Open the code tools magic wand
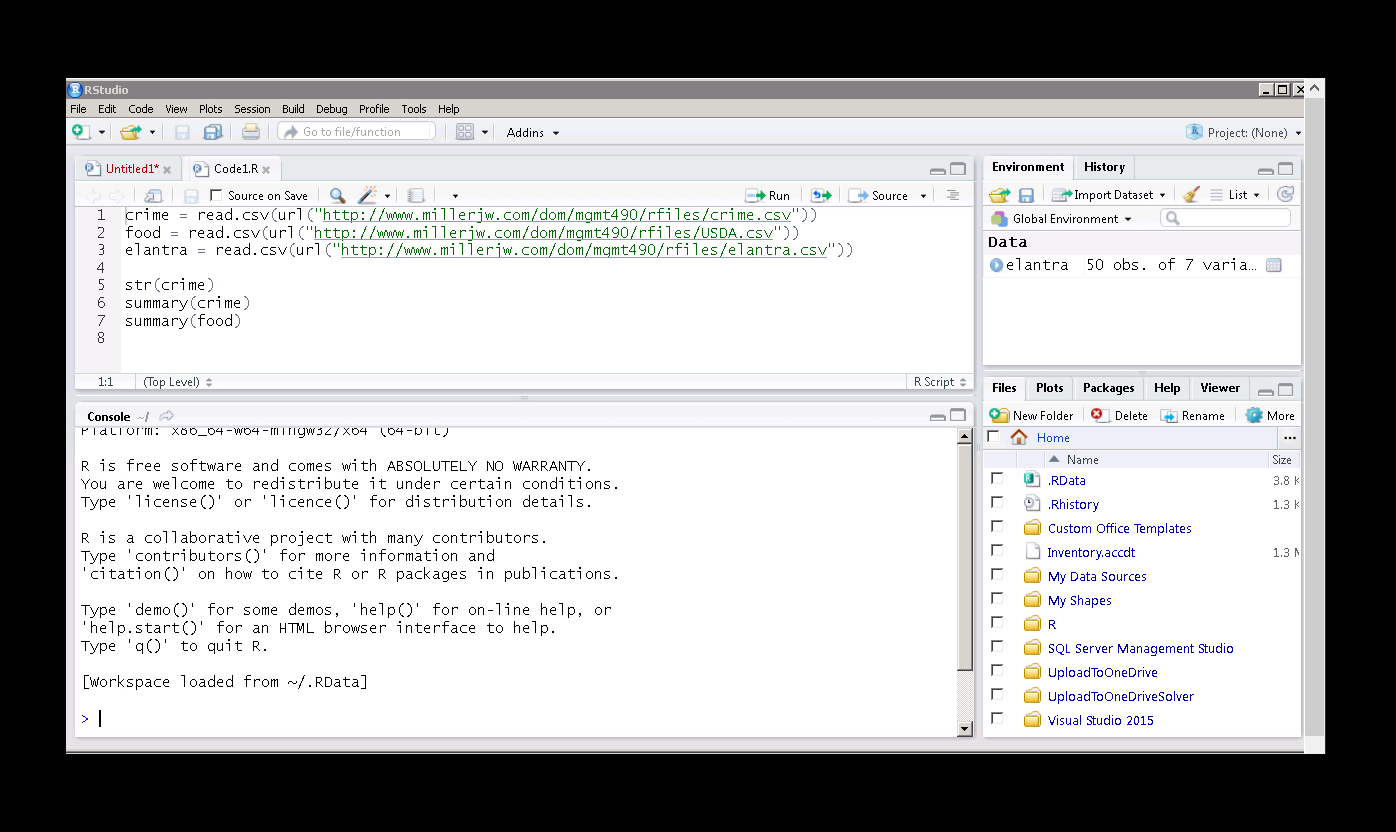This screenshot has width=1396, height=832. pyautogui.click(x=368, y=196)
